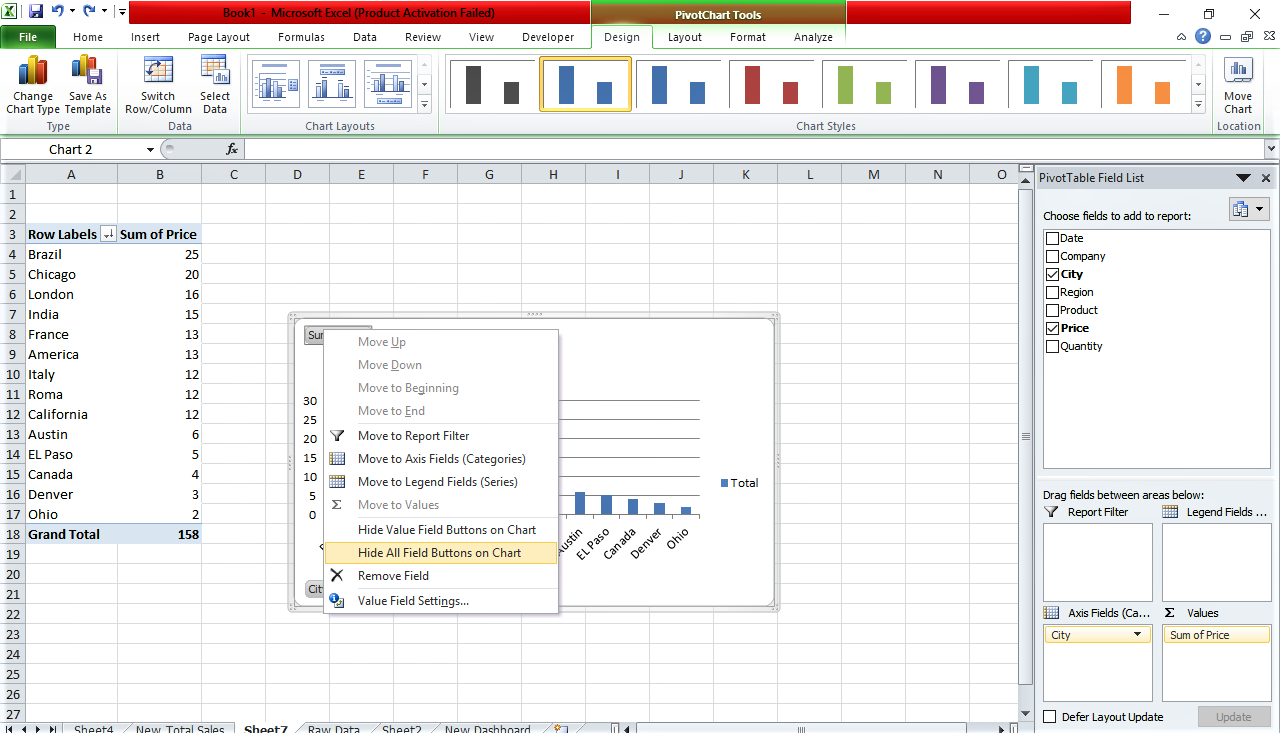
Task: Apply the purple chart style
Action: 957,84
